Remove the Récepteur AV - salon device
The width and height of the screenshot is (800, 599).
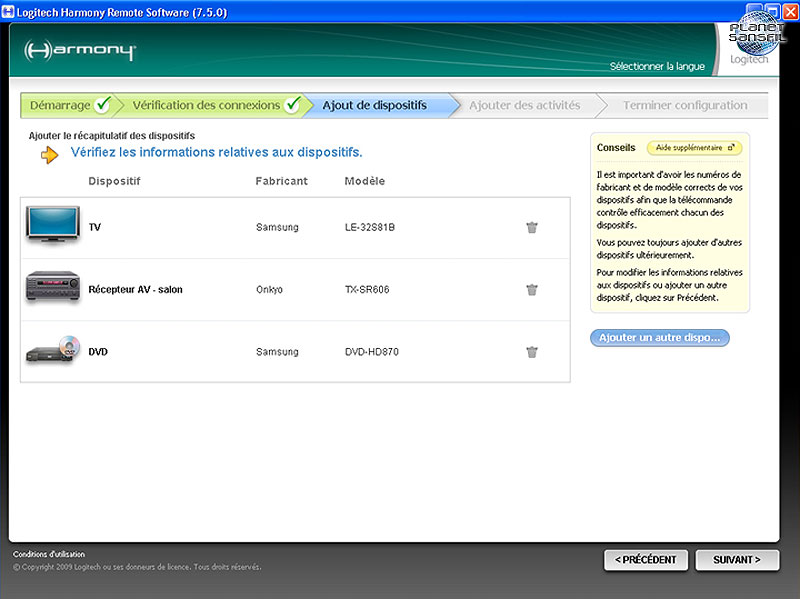pyautogui.click(x=532, y=290)
